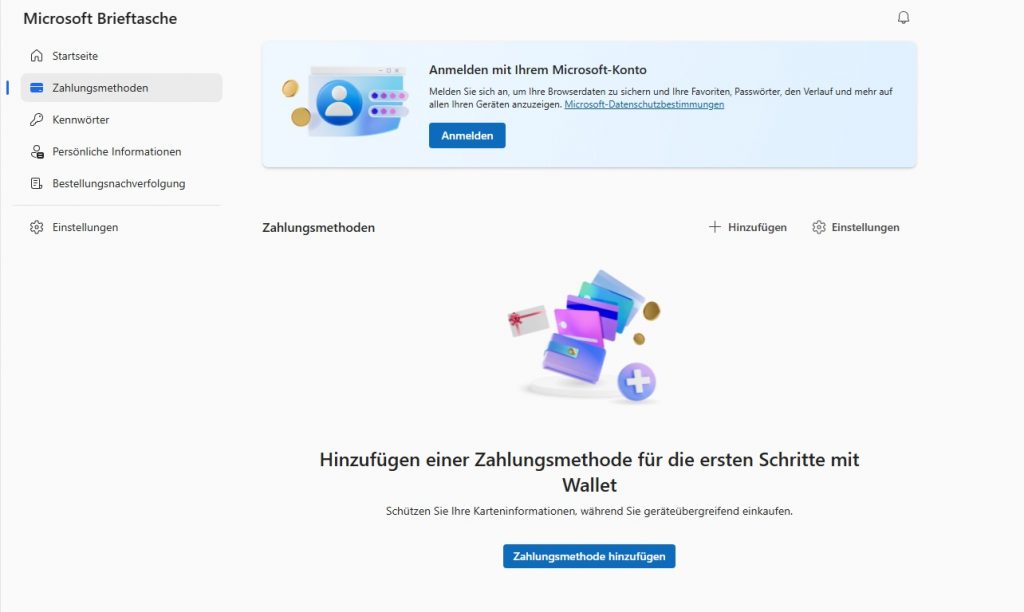Click the Zahlungsmethode hinzufügen button

tap(589, 556)
